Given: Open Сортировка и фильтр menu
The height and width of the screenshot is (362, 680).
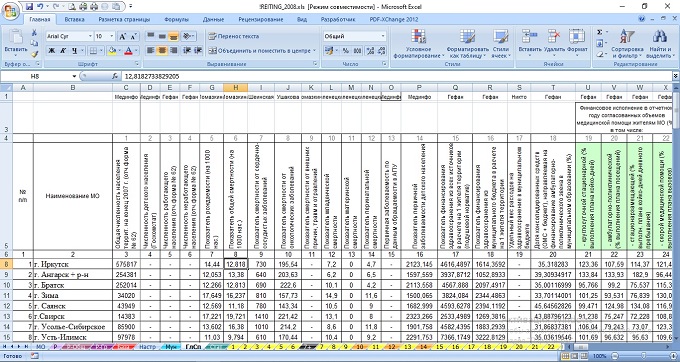Looking at the screenshot, I should click(627, 44).
